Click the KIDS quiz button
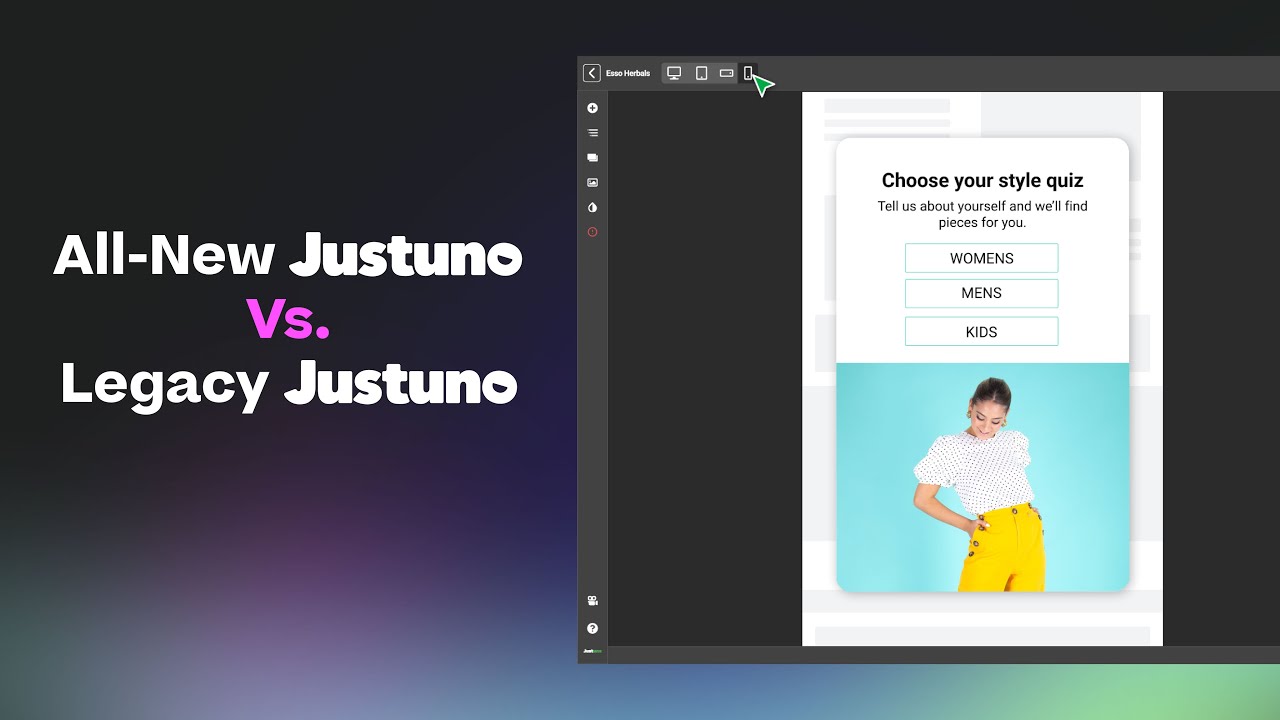Image resolution: width=1280 pixels, height=720 pixels. 982,332
